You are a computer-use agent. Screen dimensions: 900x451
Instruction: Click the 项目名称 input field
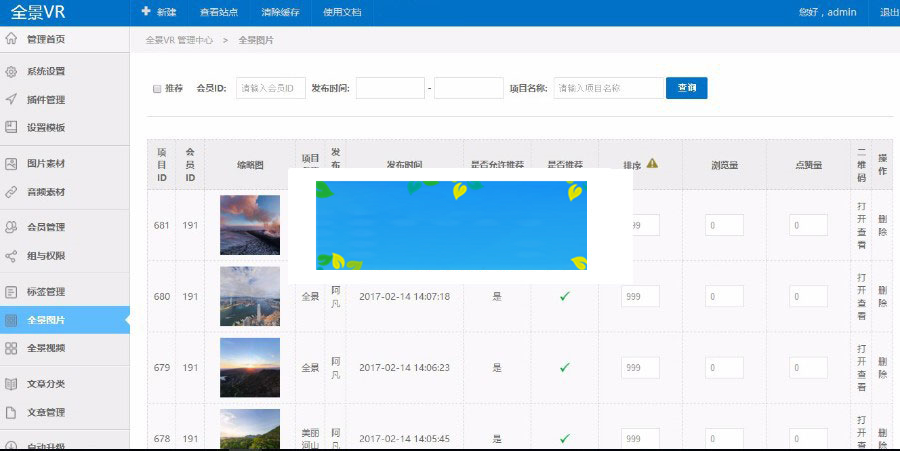click(x=608, y=88)
